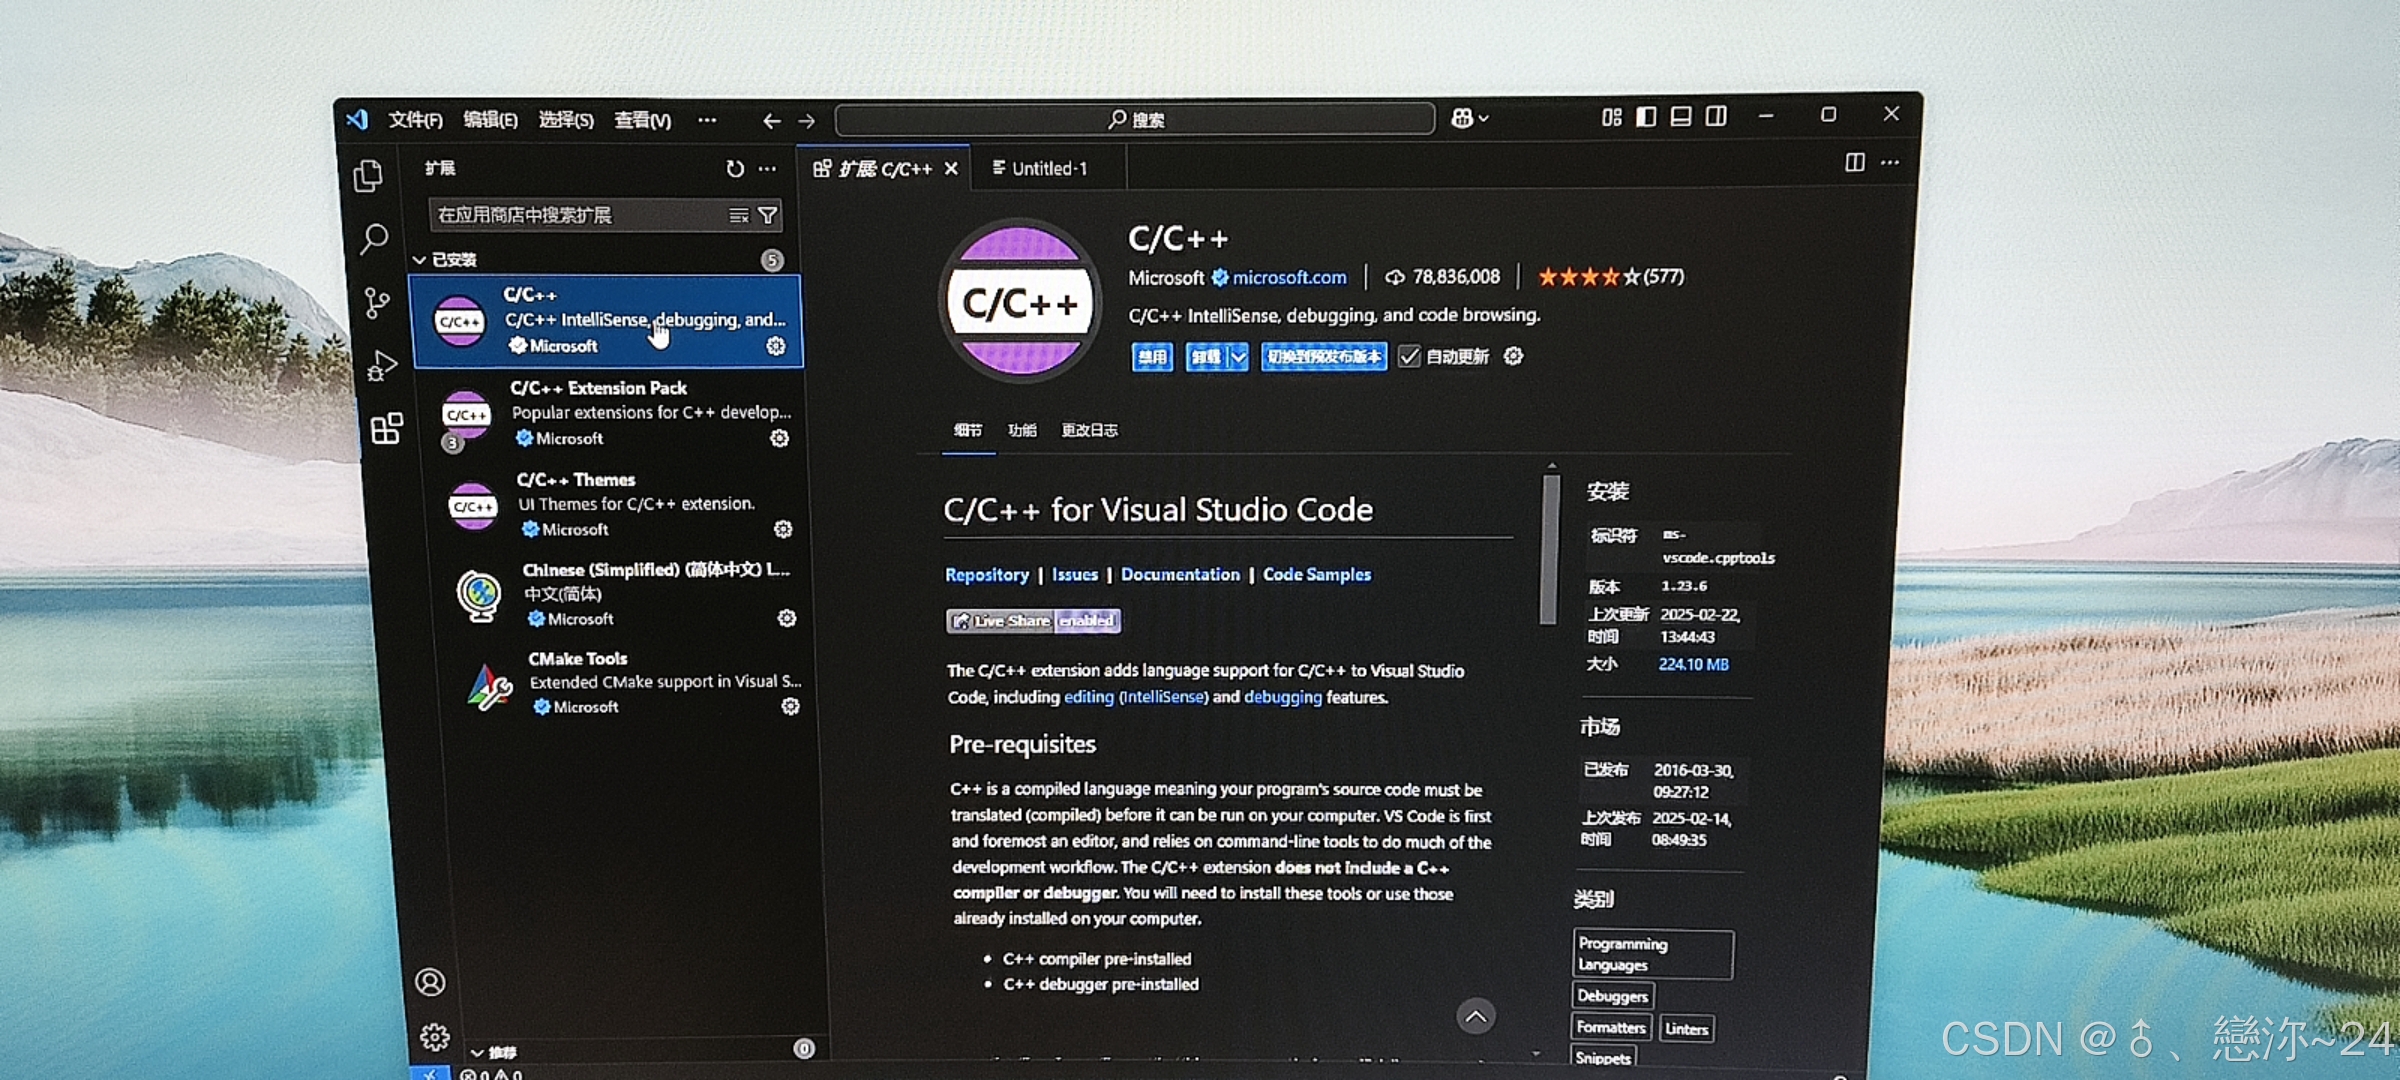Click the Accounts icon above the settings gear
The image size is (2400, 1080).
point(431,983)
